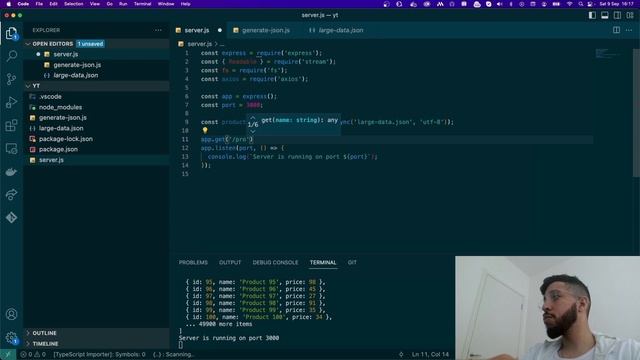
Task: Open the GIT panel tab
Action: point(352,262)
